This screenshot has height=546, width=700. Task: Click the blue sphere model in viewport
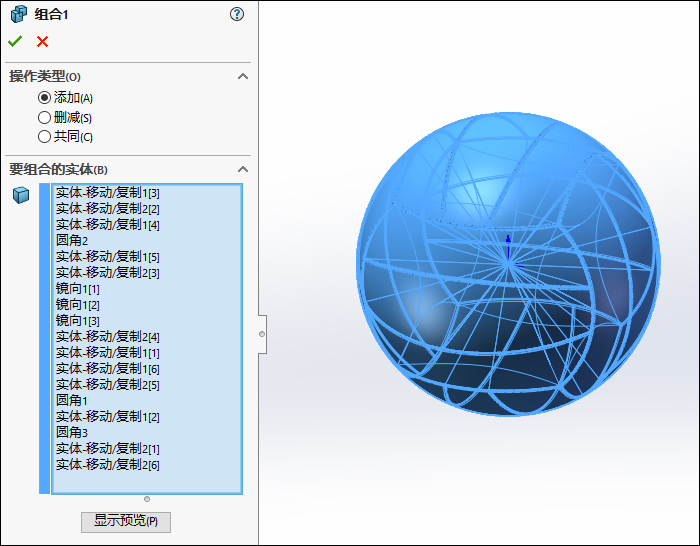click(x=508, y=264)
